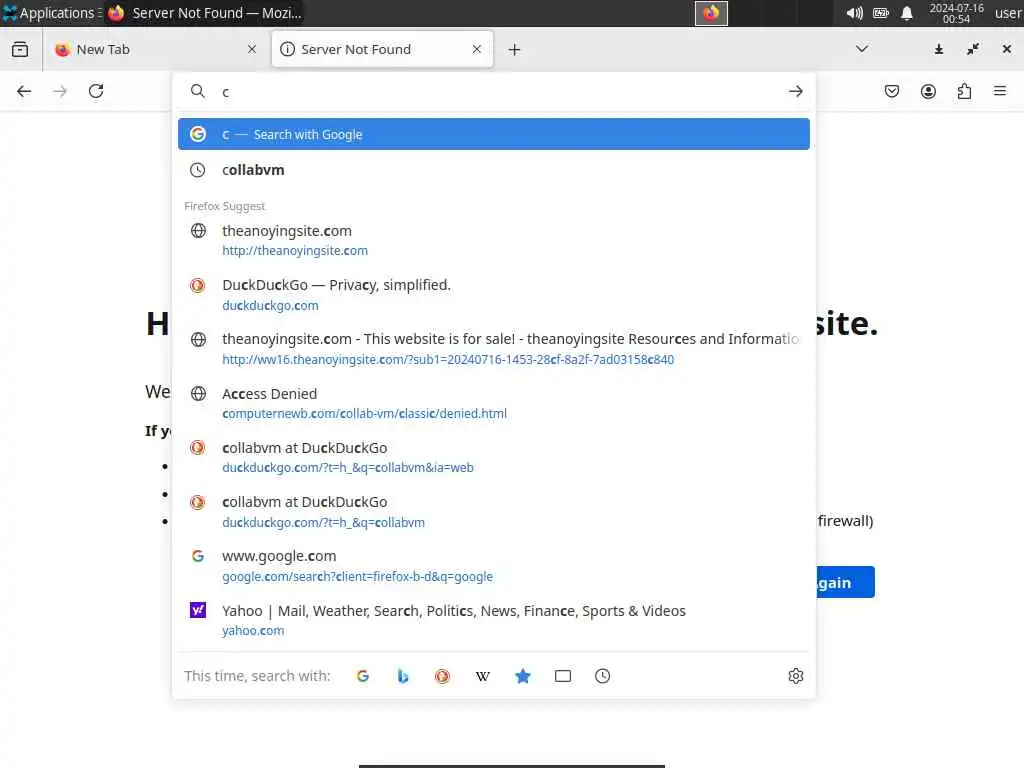Open the Yahoo Mail, Weather suggestion
Screen dimensions: 1024x768
coord(494,620)
